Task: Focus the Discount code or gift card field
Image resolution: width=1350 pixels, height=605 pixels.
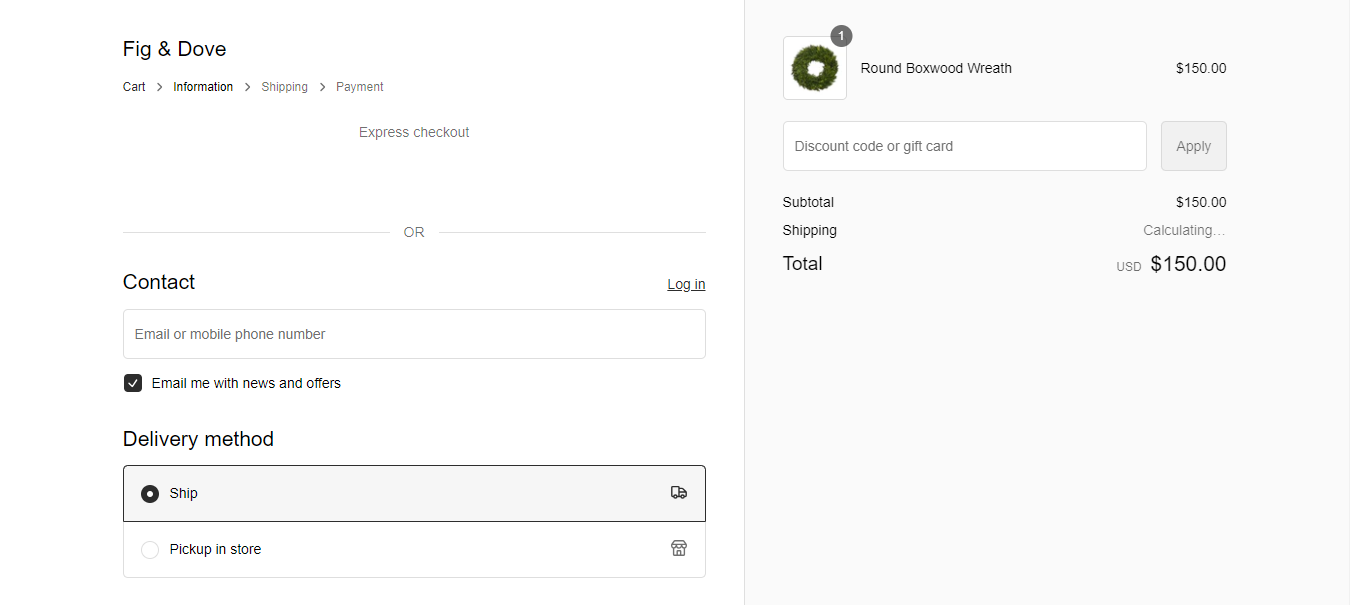Action: click(x=965, y=146)
